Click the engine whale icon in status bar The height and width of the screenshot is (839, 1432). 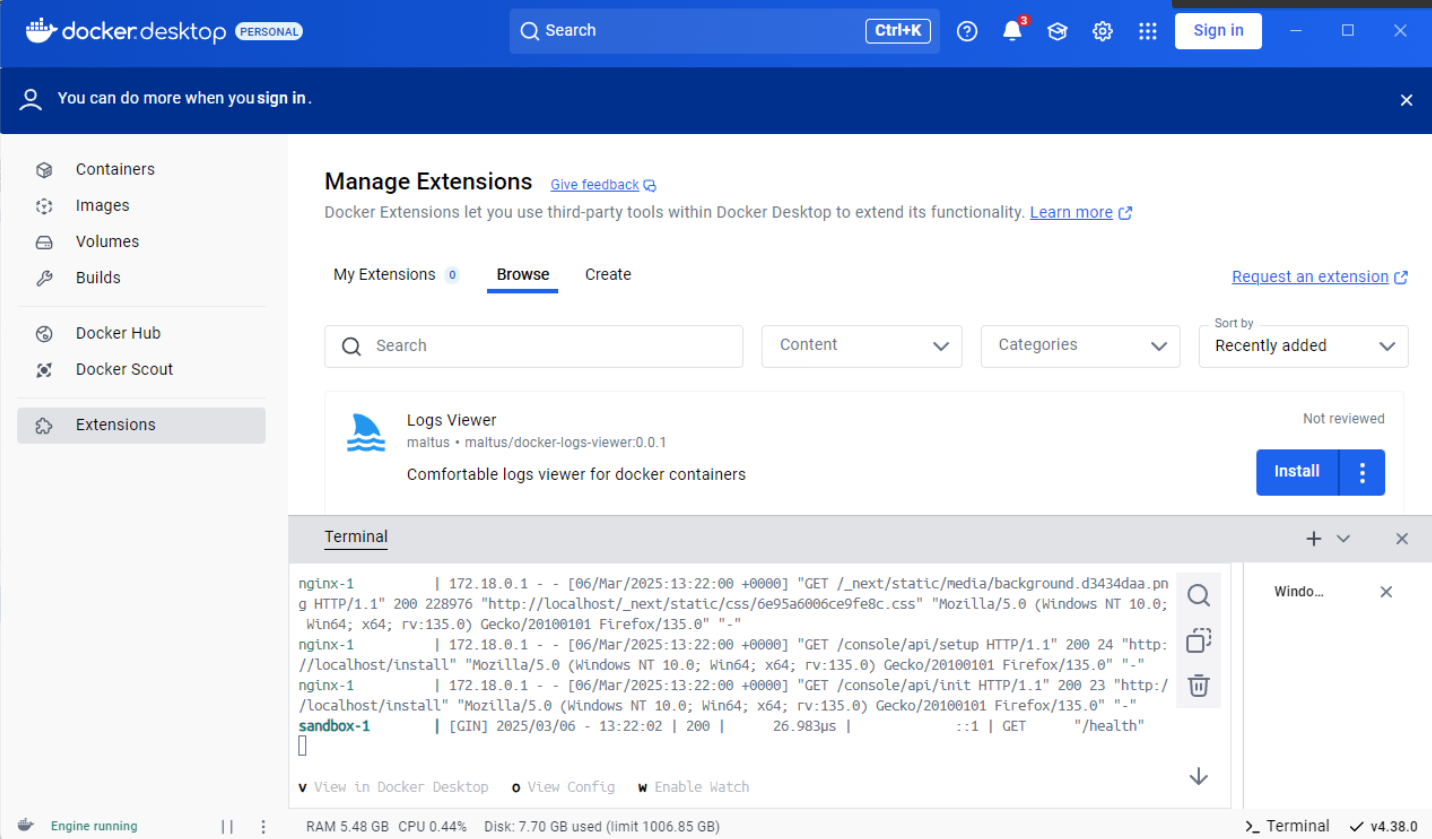26,826
